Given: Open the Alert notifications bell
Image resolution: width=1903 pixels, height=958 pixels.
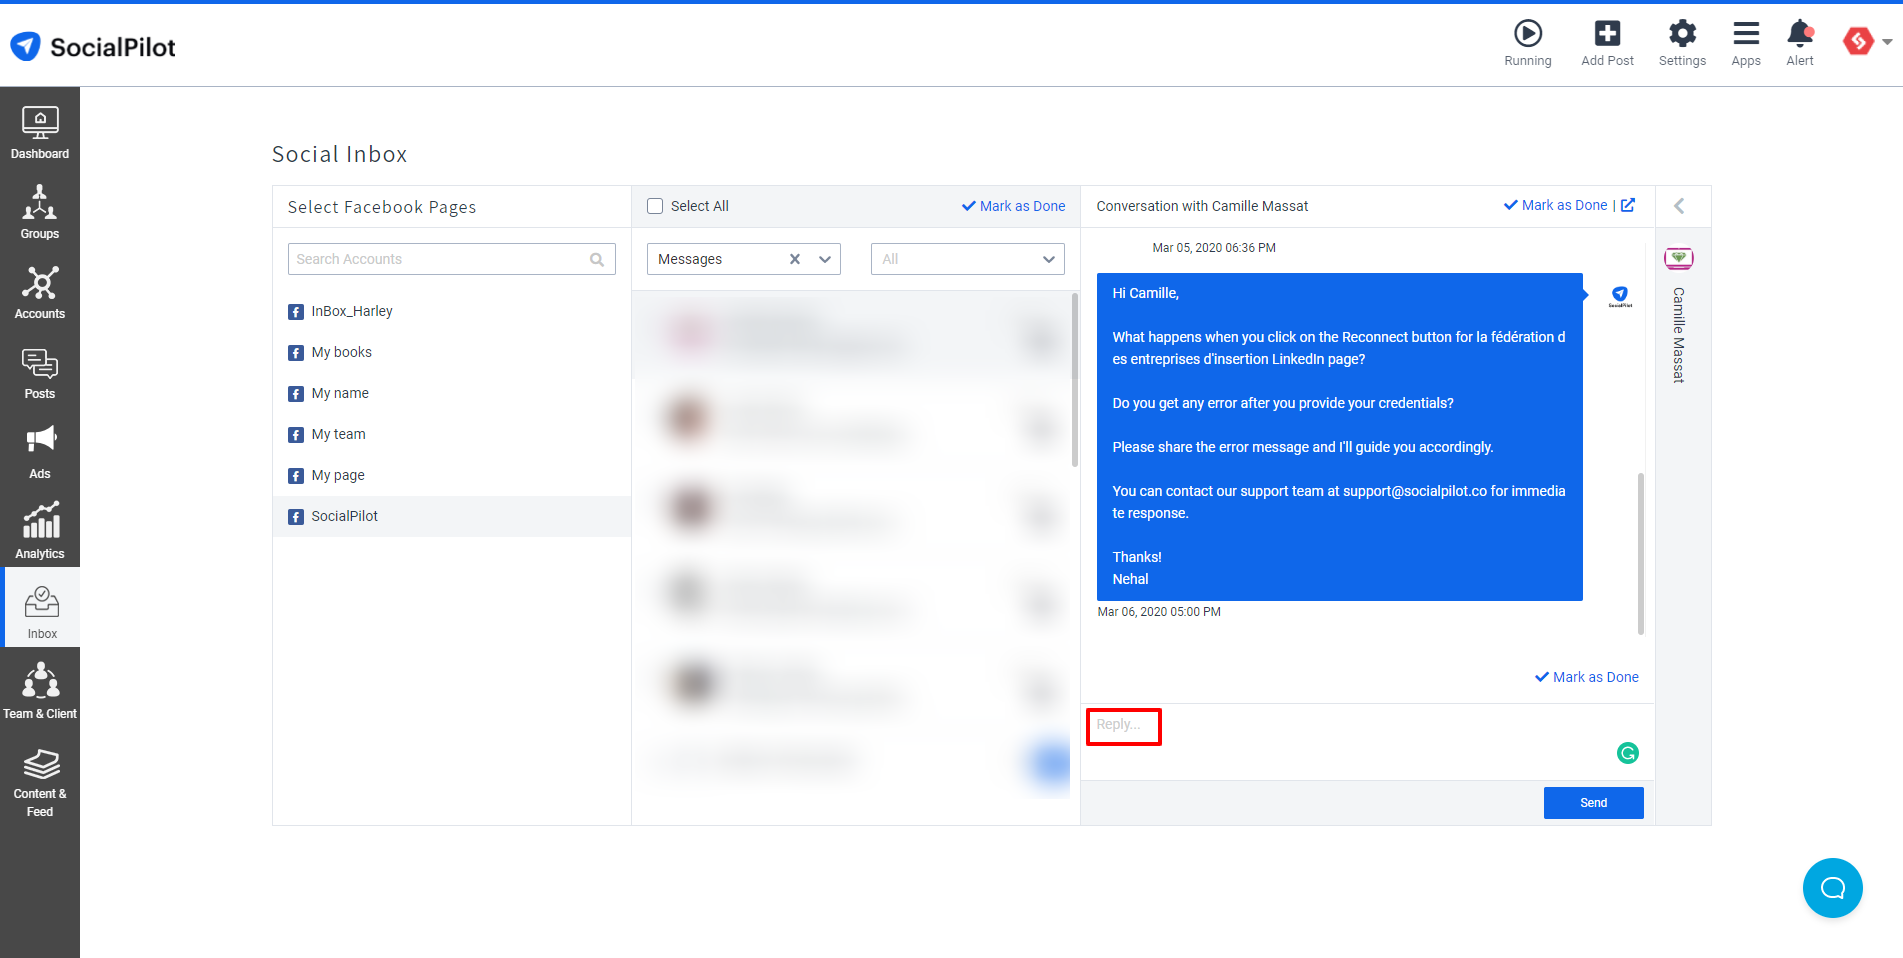Looking at the screenshot, I should 1798,33.
